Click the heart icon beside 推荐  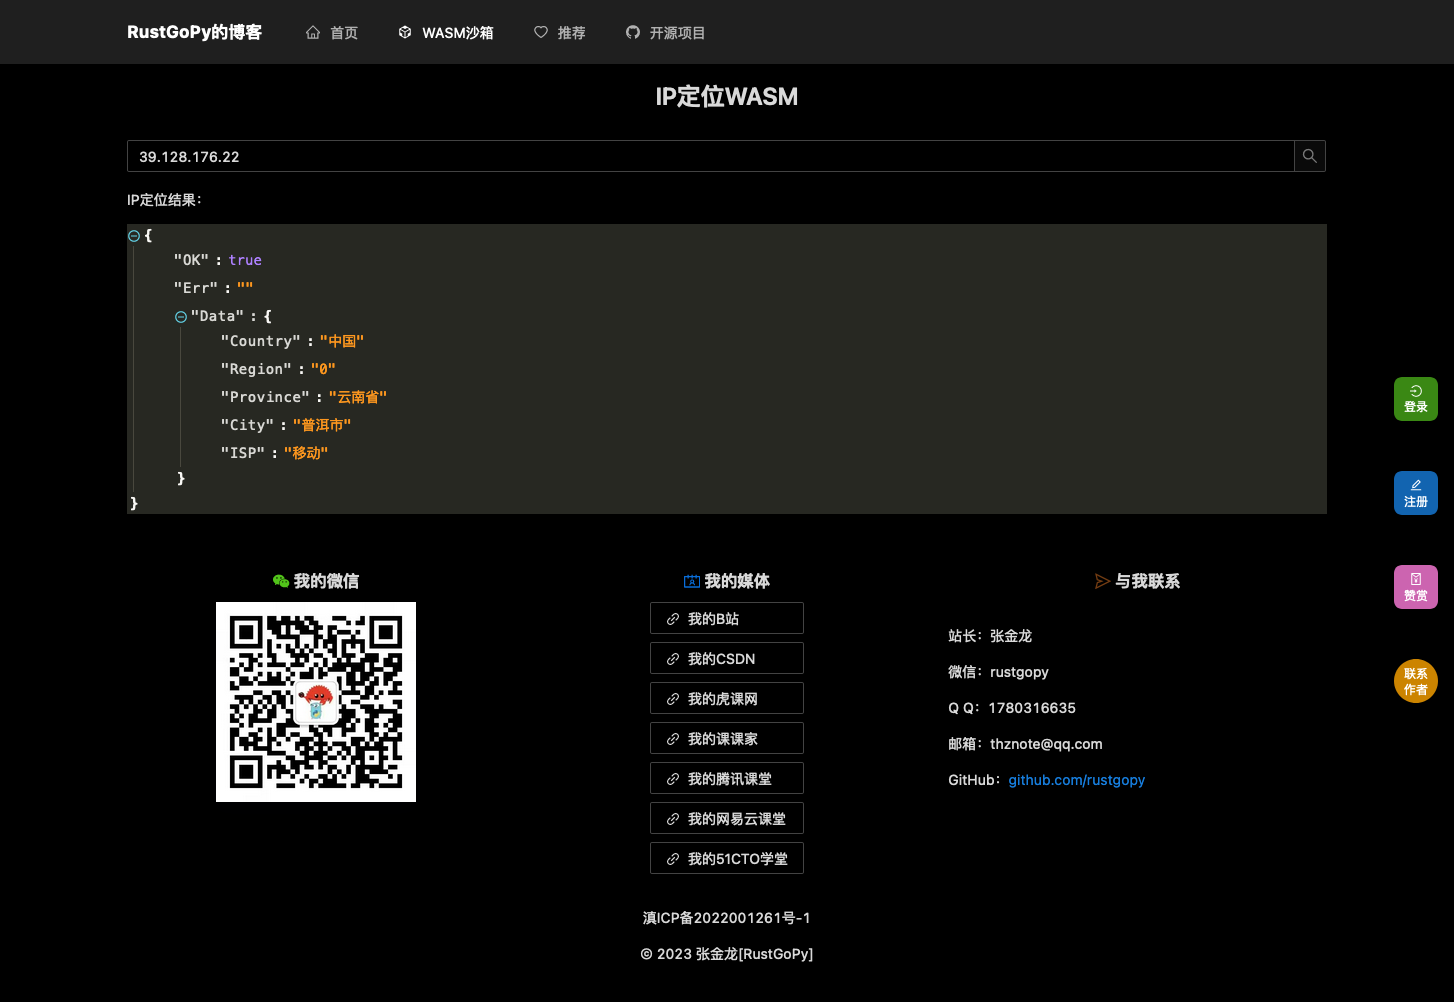pos(541,32)
